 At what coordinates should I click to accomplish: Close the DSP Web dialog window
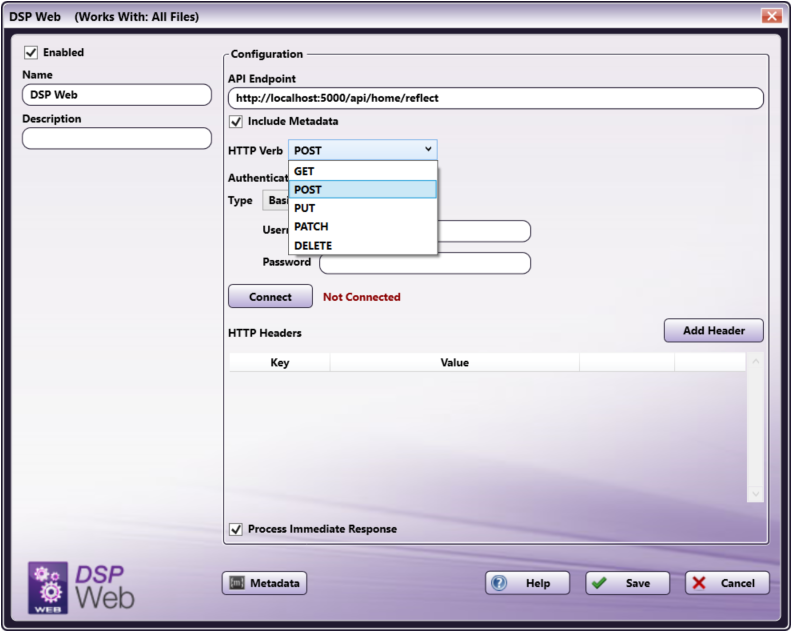(x=770, y=15)
